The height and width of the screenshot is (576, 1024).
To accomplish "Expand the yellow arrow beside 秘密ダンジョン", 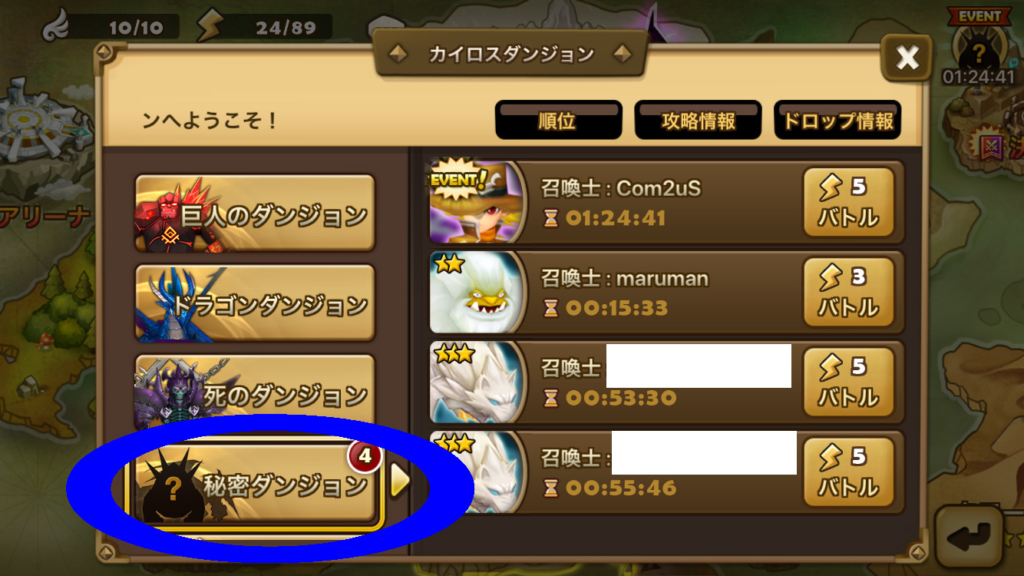I will 400,482.
